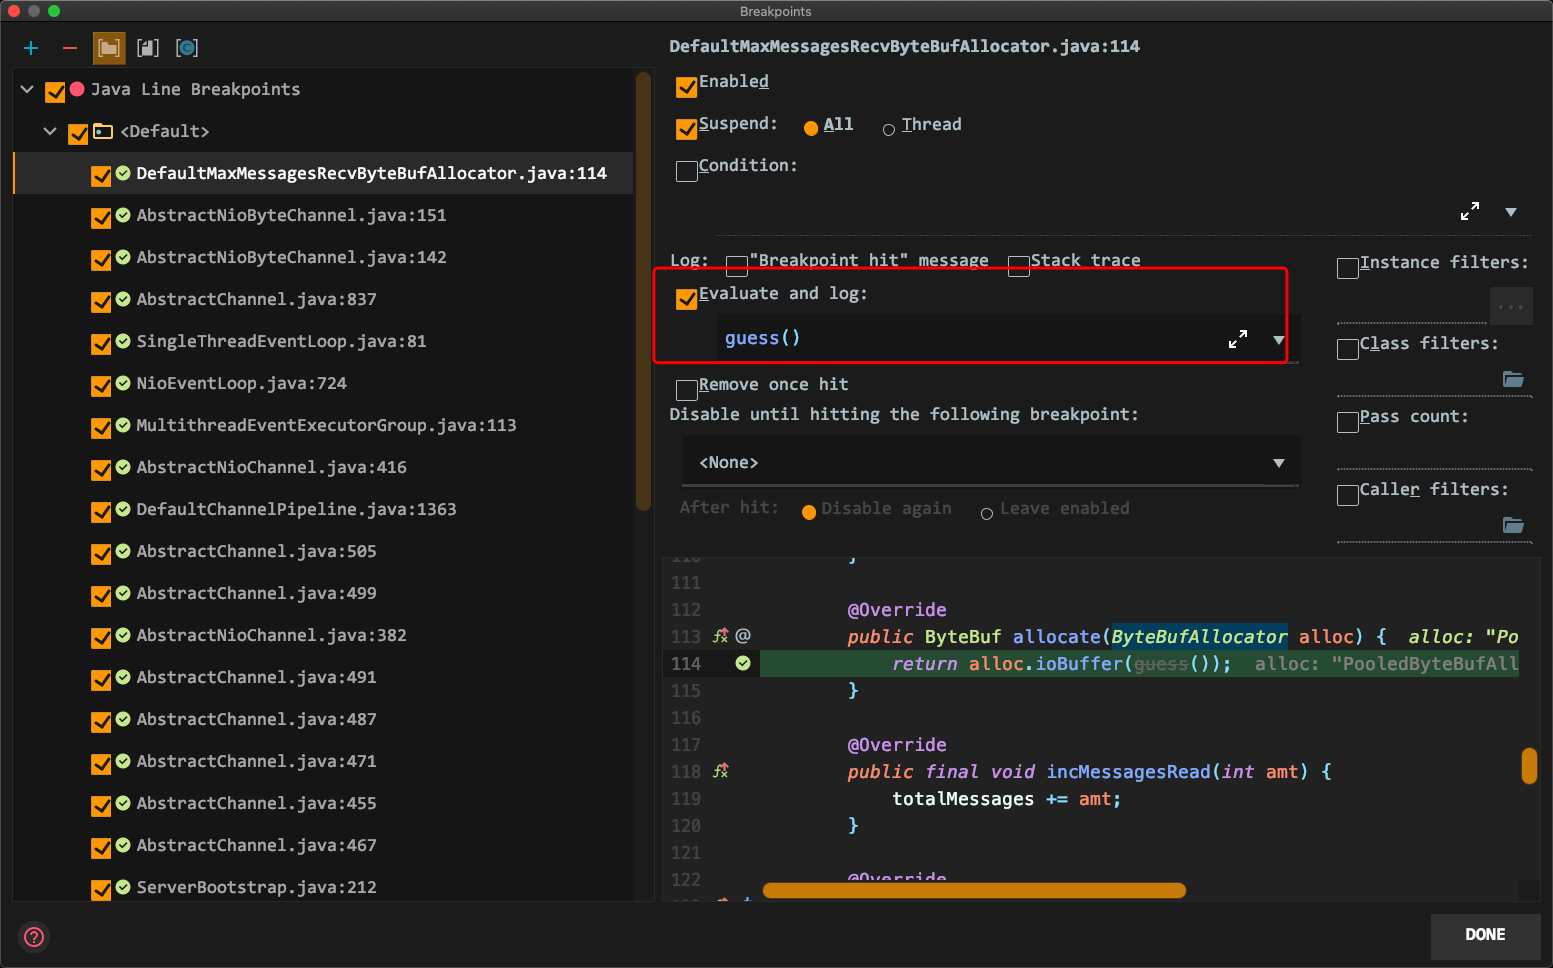
Task: Select the Thread suspend radio option
Action: [888, 130]
